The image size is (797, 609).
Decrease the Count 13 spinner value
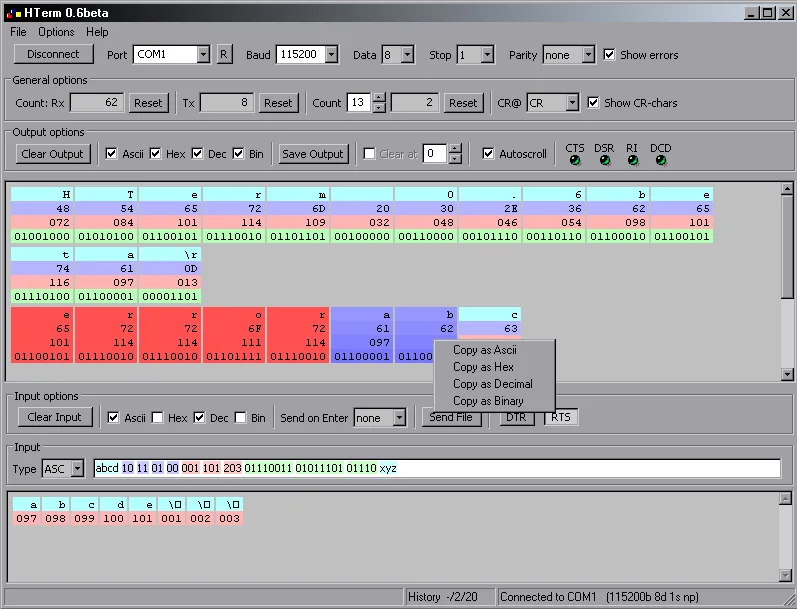point(379,107)
